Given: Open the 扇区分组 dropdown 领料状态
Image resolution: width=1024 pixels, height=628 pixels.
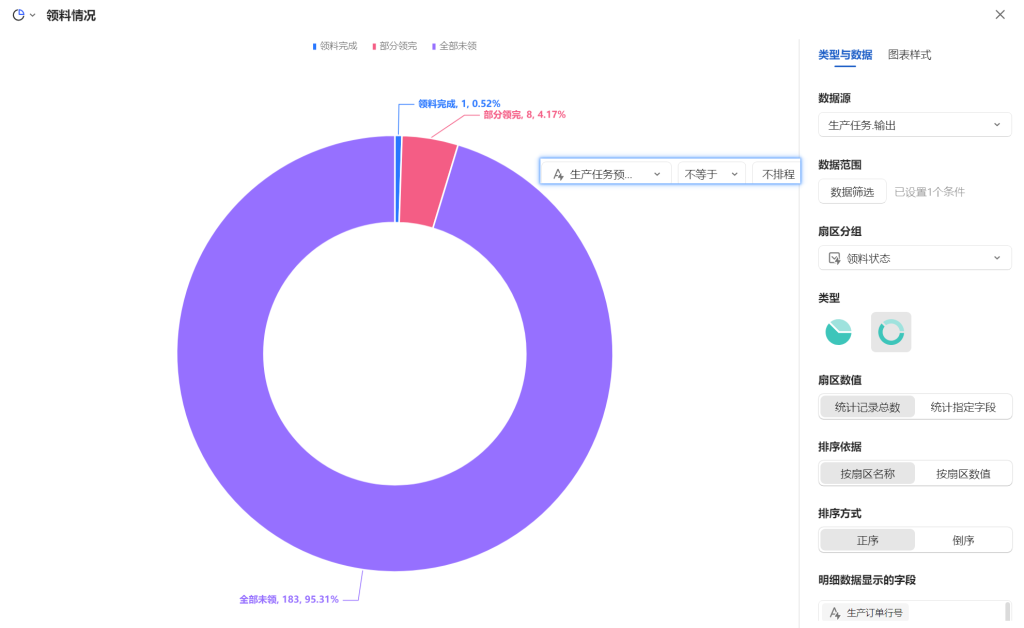Looking at the screenshot, I should click(915, 258).
